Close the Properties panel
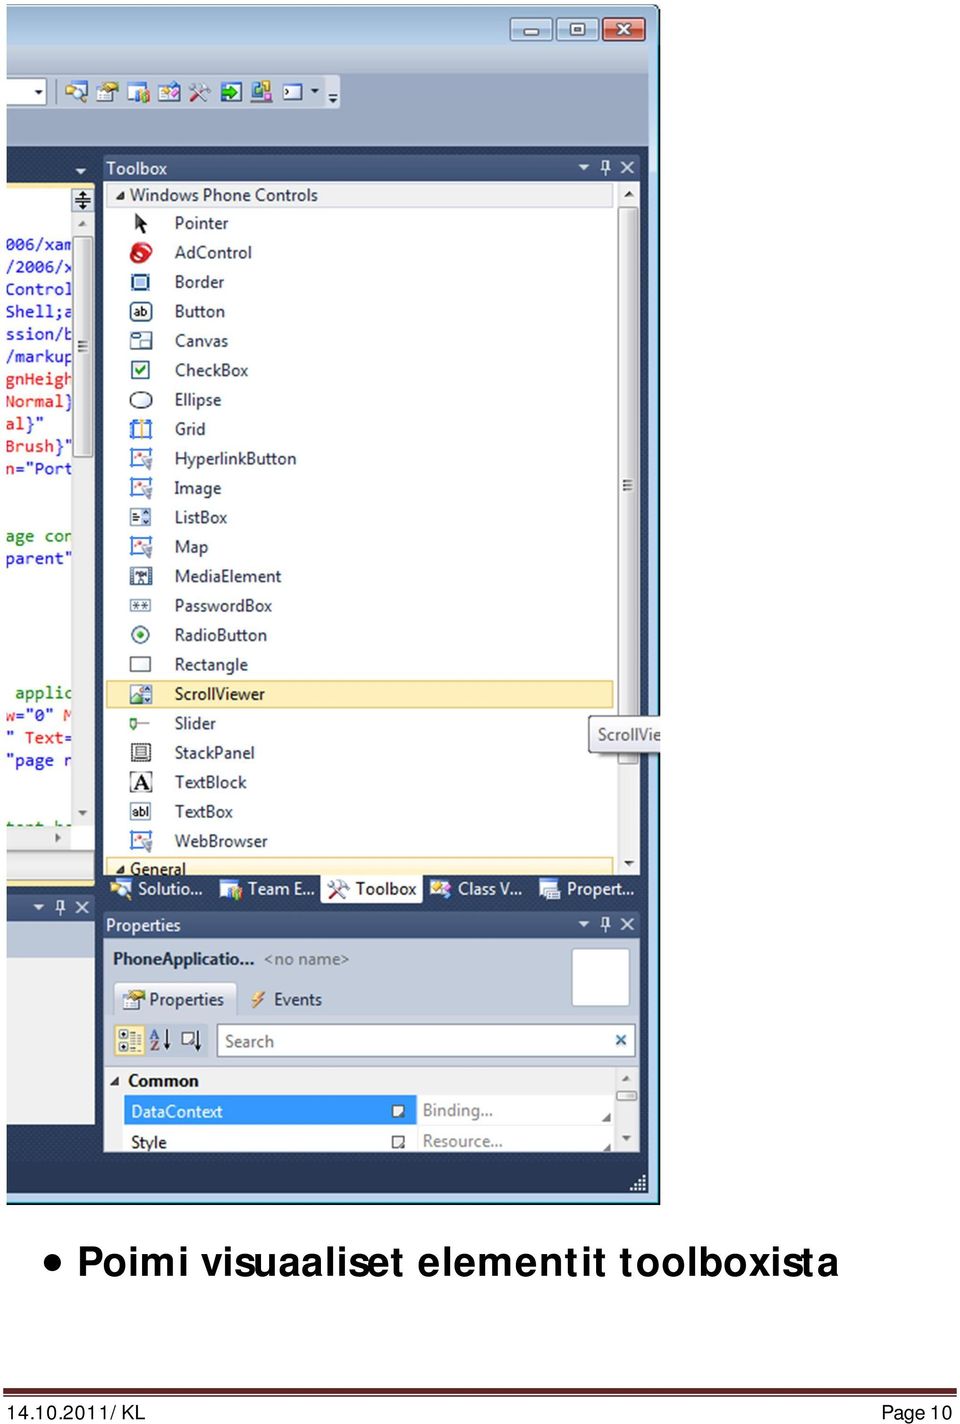 [x=627, y=924]
